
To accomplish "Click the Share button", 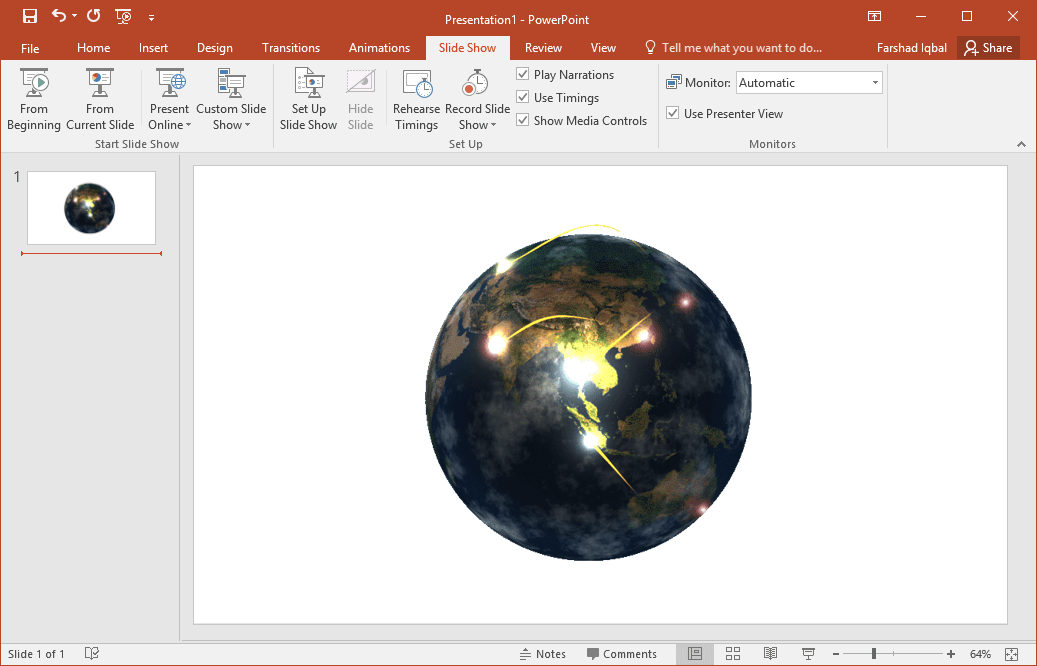I will click(x=988, y=48).
